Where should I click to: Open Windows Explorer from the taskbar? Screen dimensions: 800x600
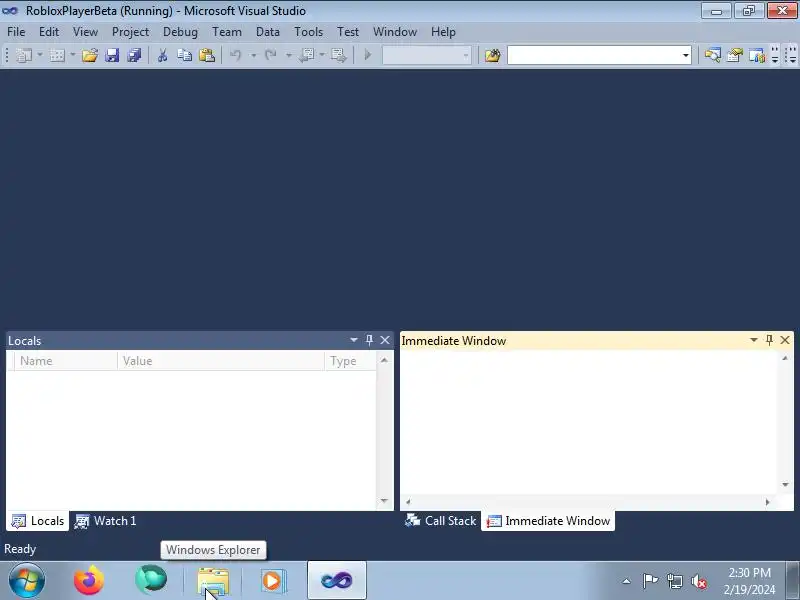pyautogui.click(x=213, y=581)
